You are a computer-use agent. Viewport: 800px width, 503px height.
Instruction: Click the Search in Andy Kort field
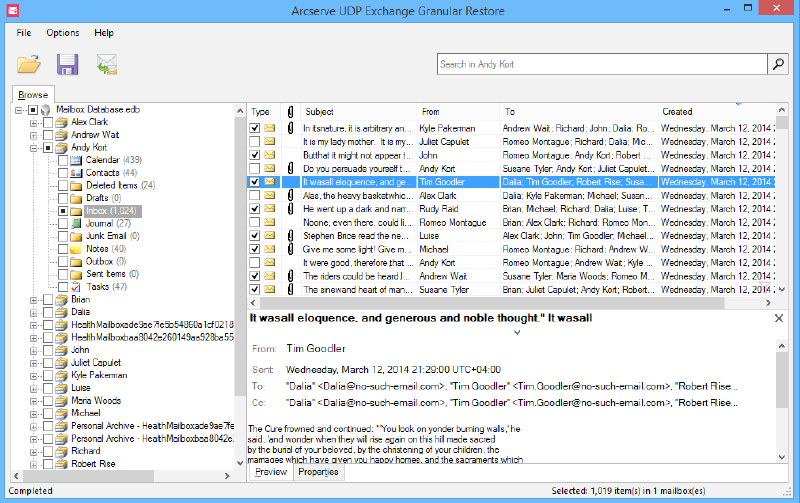pos(602,64)
